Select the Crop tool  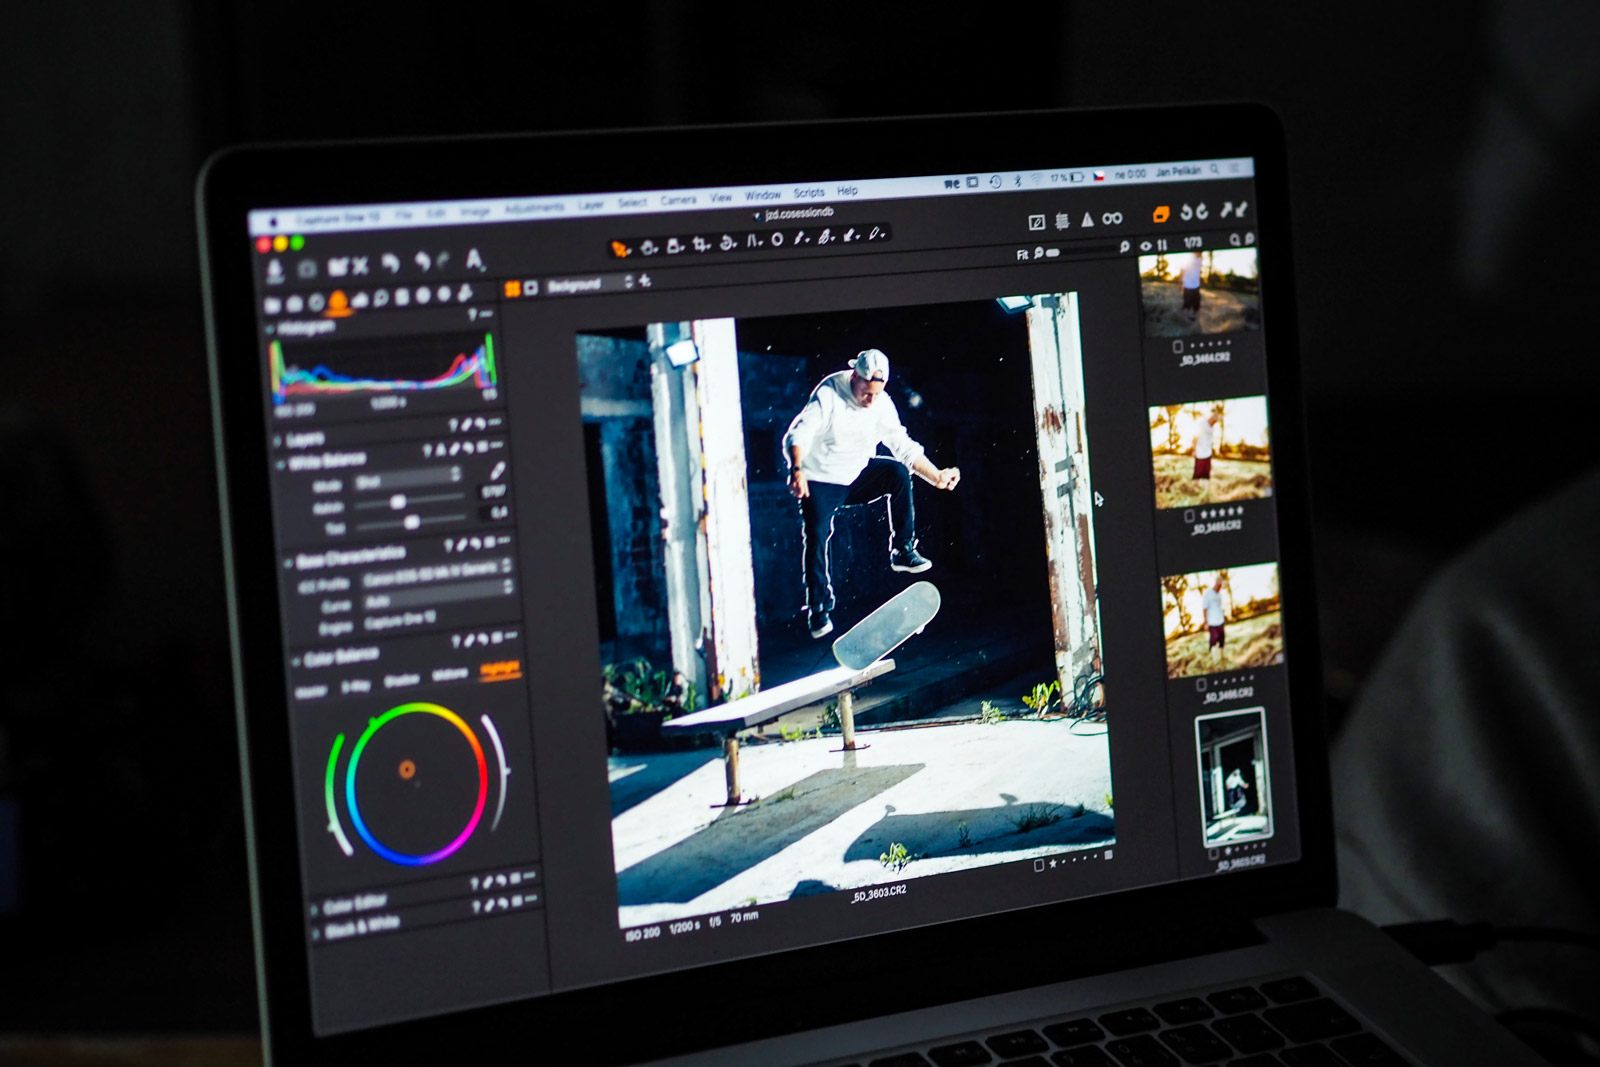click(701, 243)
